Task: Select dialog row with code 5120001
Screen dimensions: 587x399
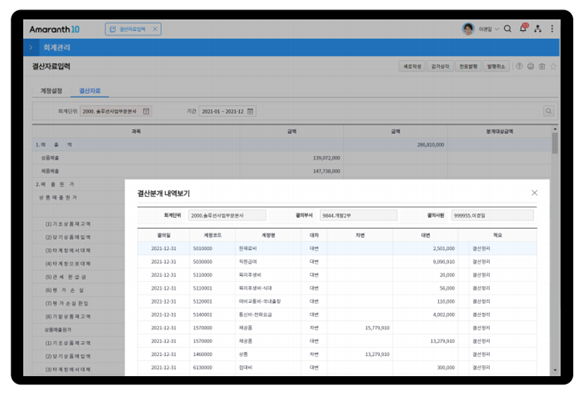Action: [337, 301]
